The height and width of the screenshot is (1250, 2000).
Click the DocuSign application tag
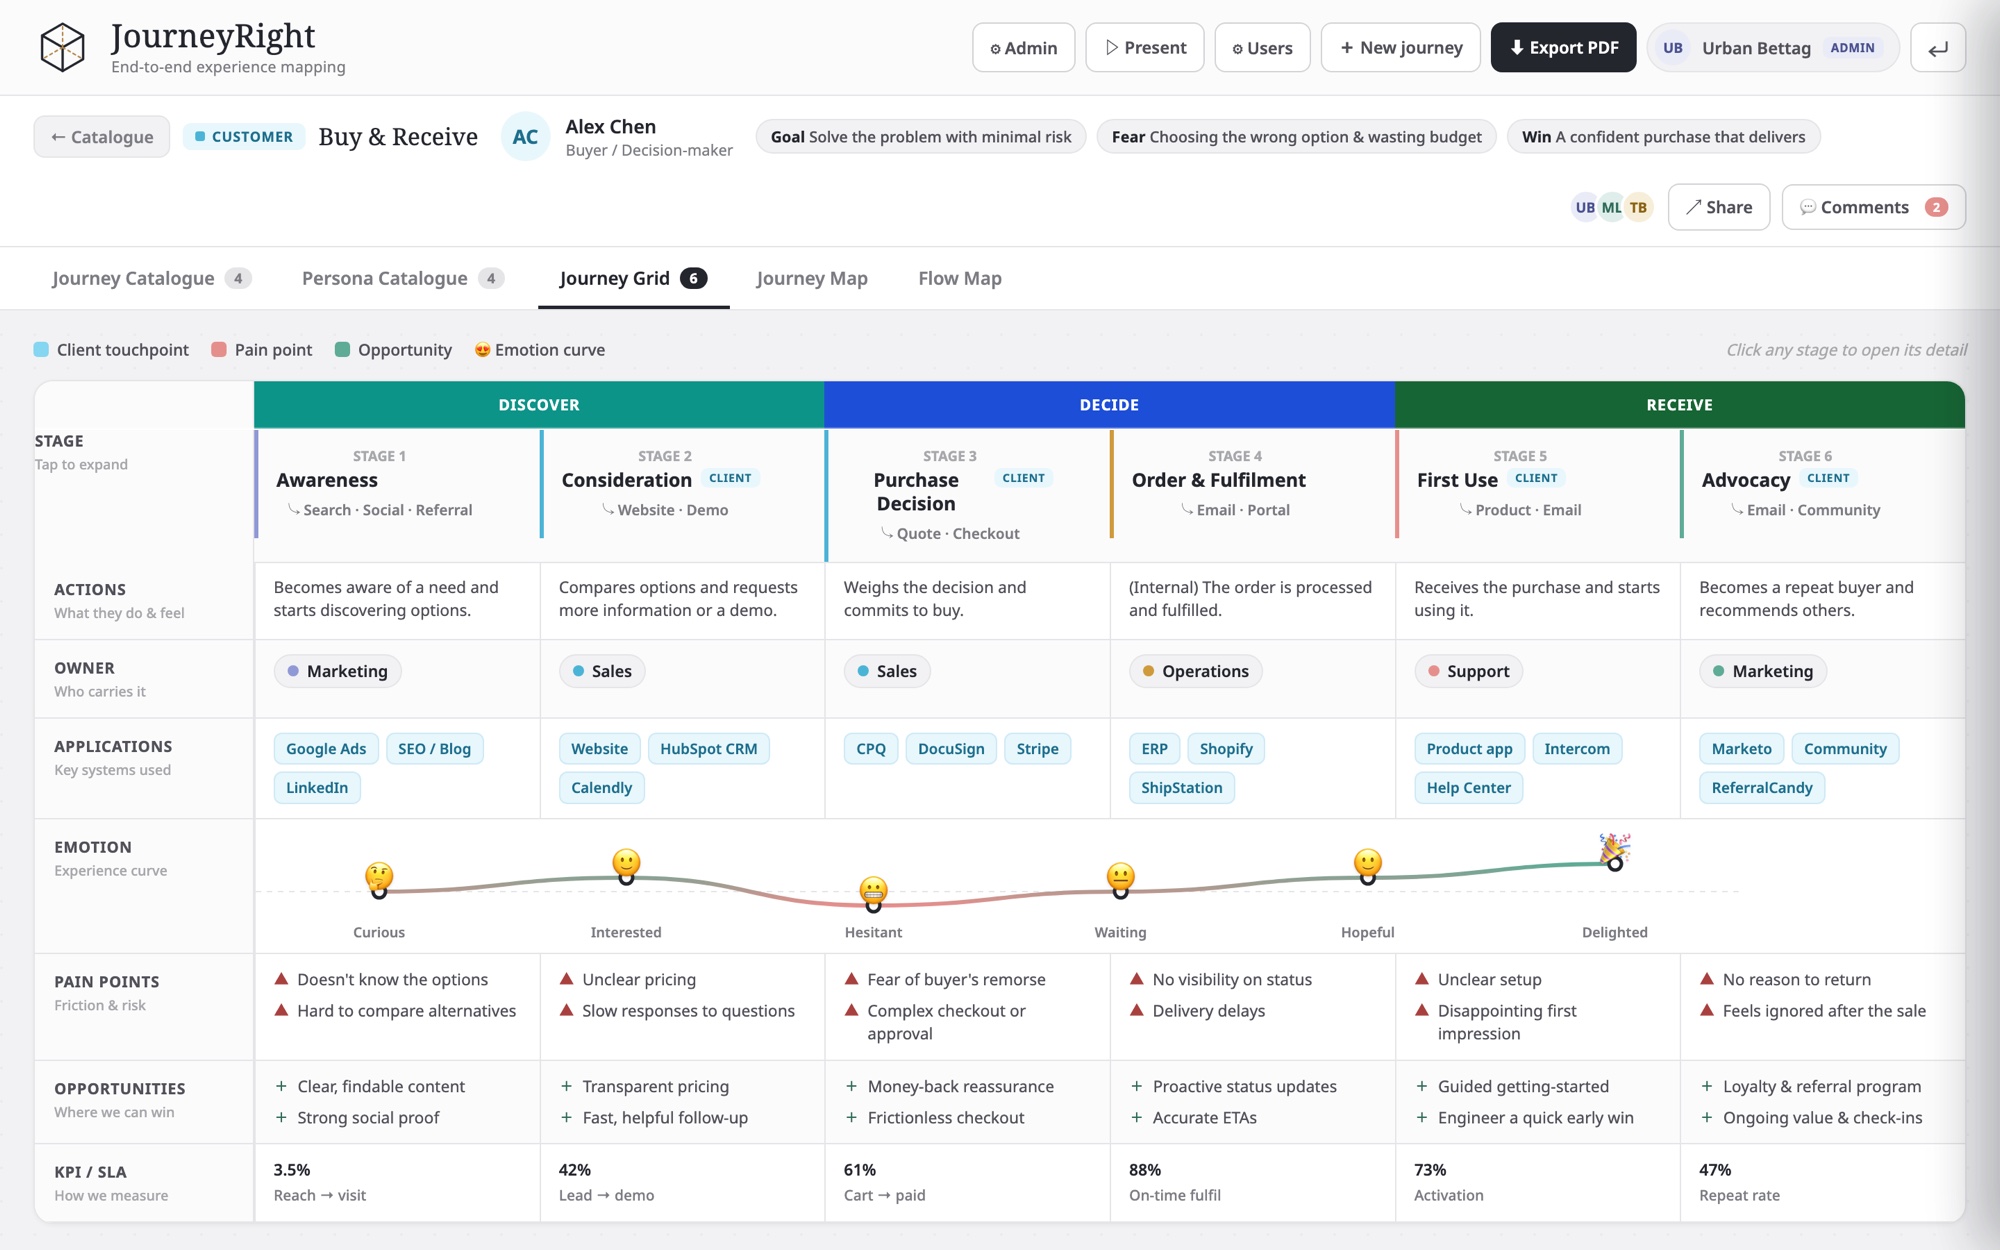tap(951, 749)
